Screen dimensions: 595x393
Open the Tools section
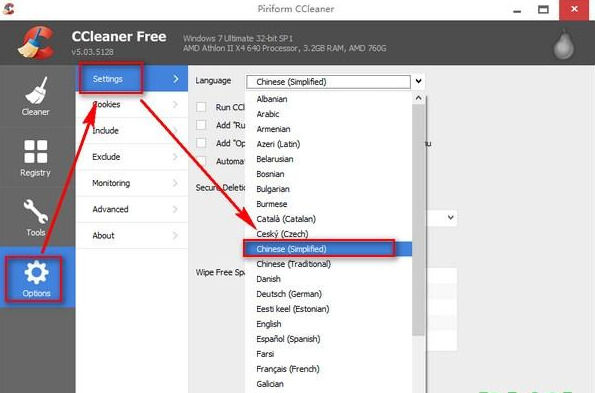click(x=36, y=217)
